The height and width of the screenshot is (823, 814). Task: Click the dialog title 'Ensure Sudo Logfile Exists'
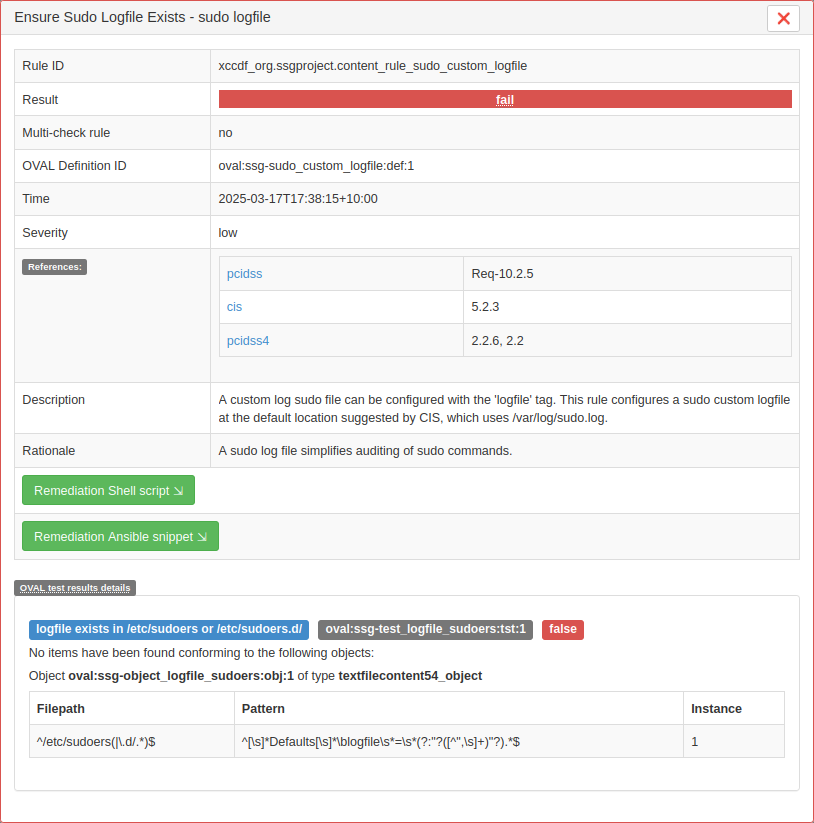[x=142, y=18]
